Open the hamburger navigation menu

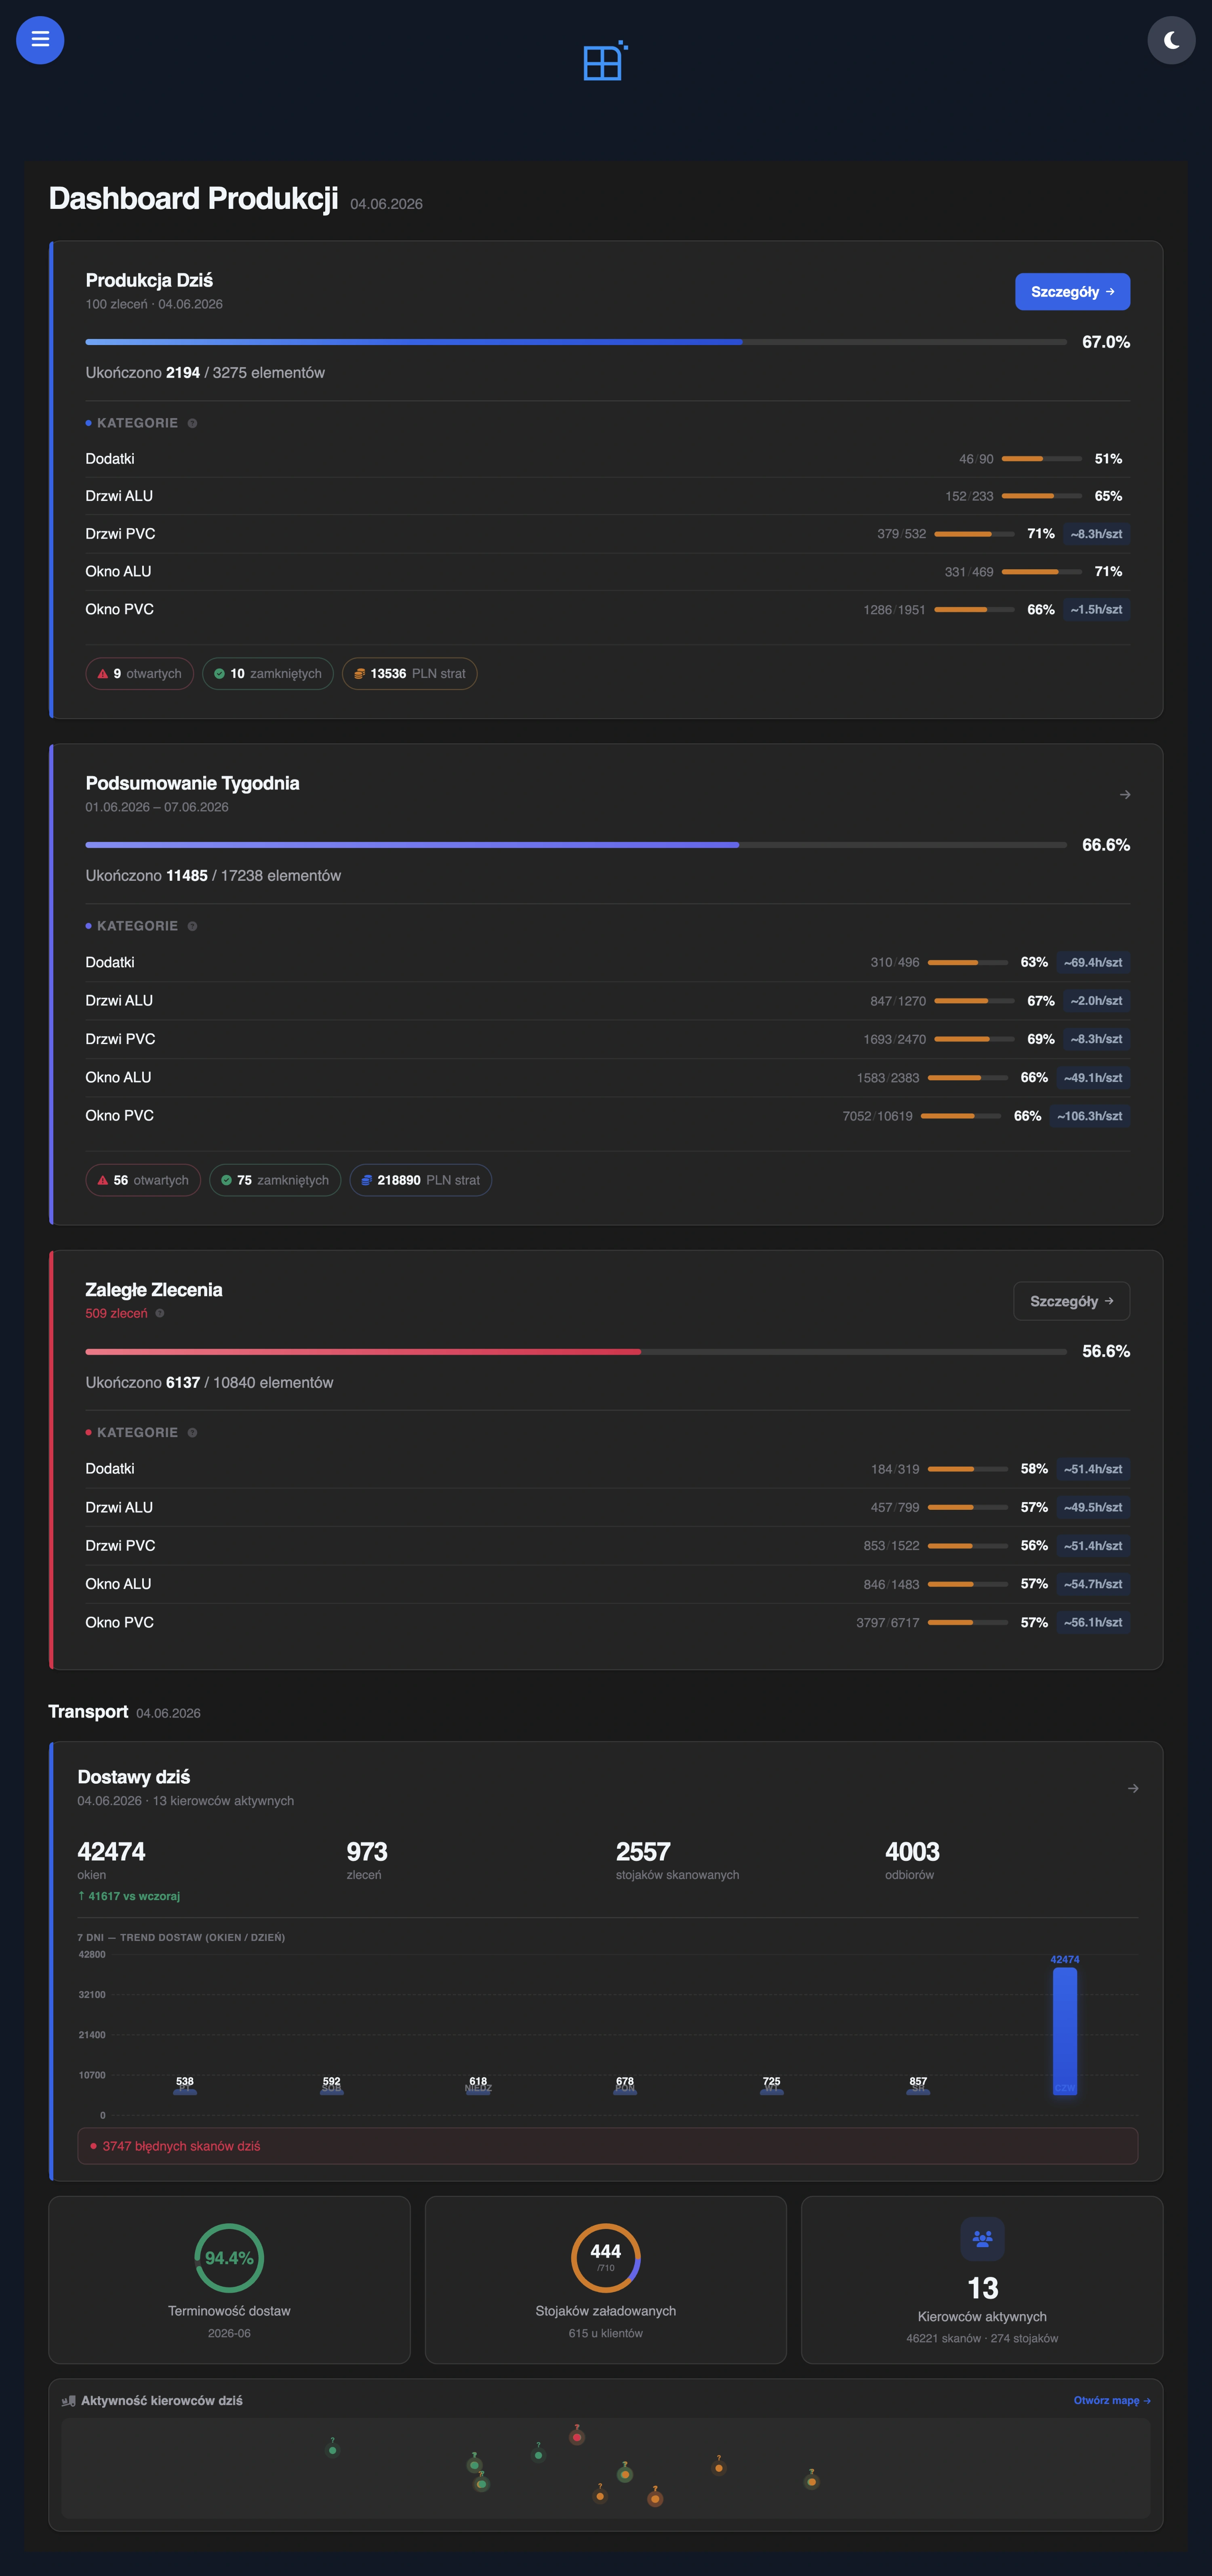(40, 40)
